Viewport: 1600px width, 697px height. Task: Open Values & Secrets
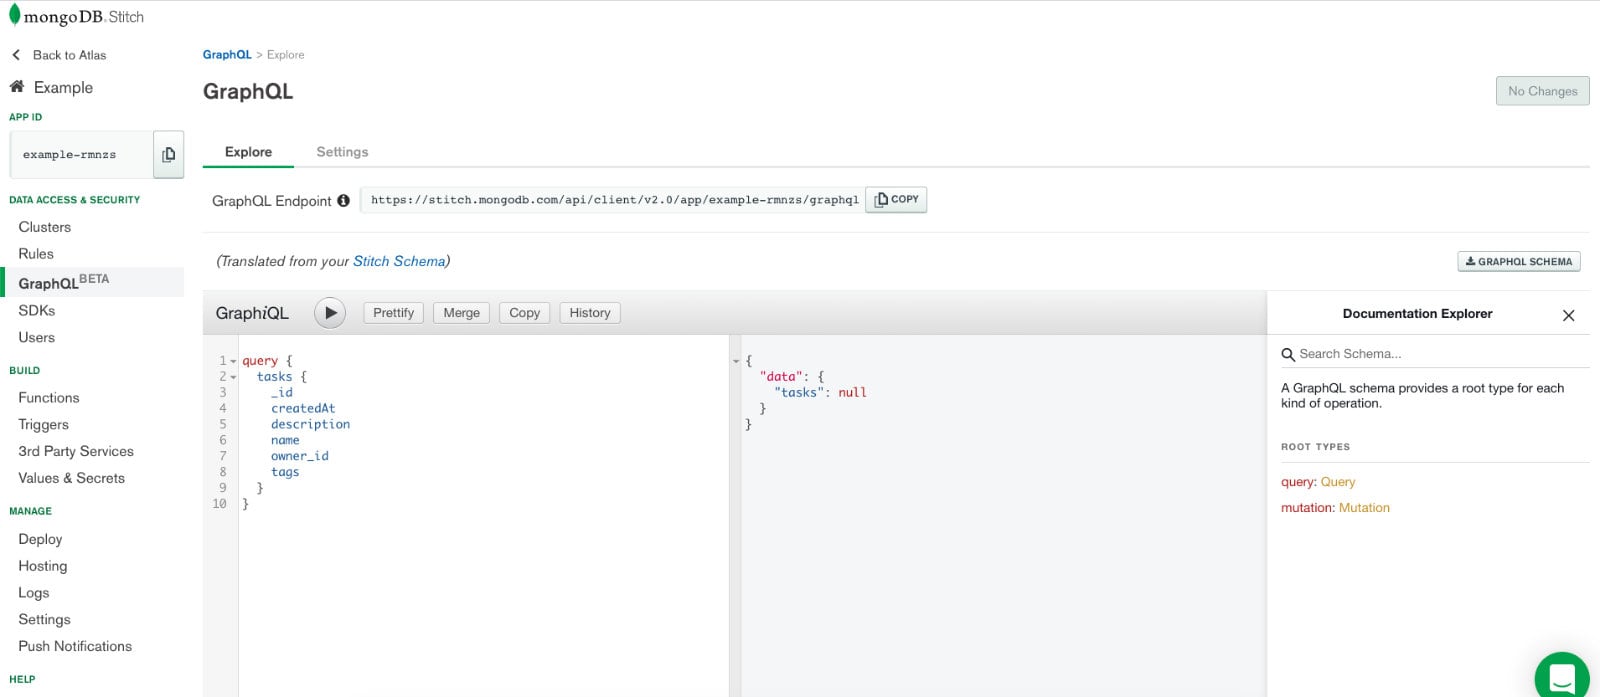[72, 478]
